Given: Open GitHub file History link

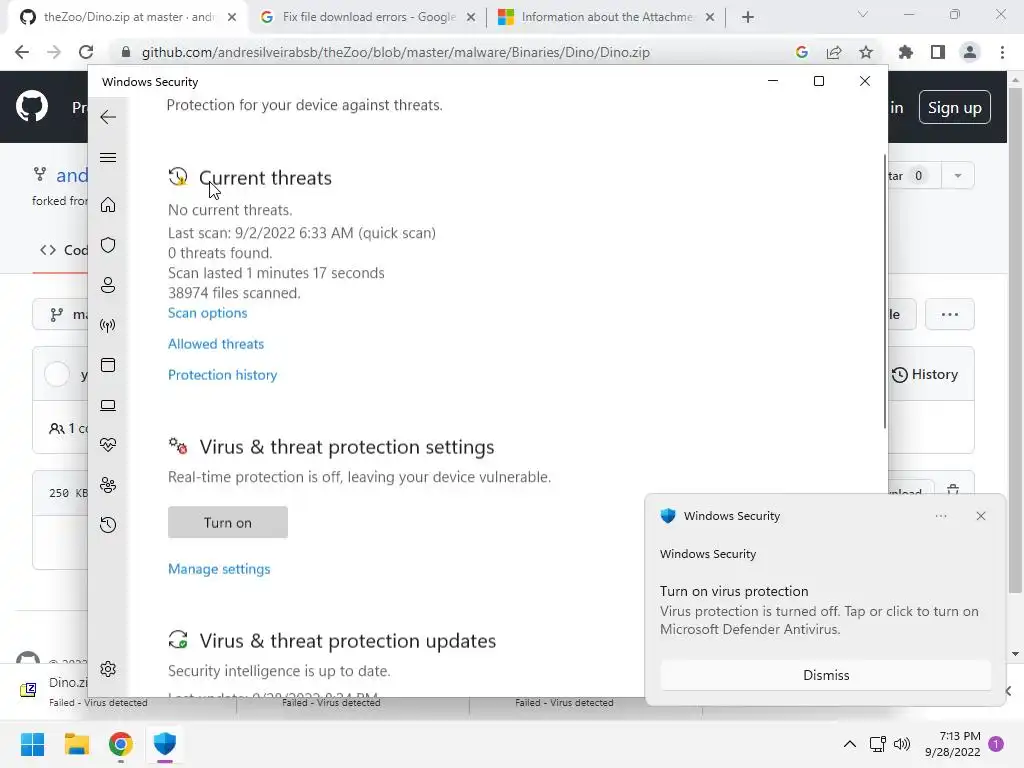Looking at the screenshot, I should click(x=925, y=374).
